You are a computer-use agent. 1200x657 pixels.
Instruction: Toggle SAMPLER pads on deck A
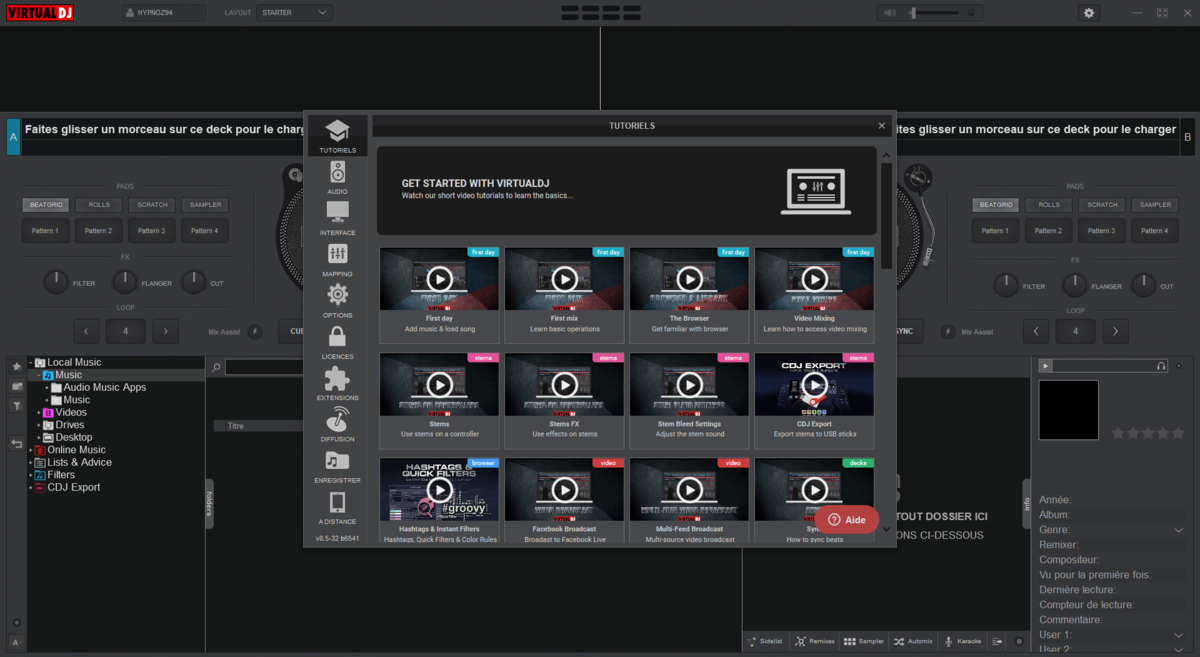pyautogui.click(x=204, y=205)
